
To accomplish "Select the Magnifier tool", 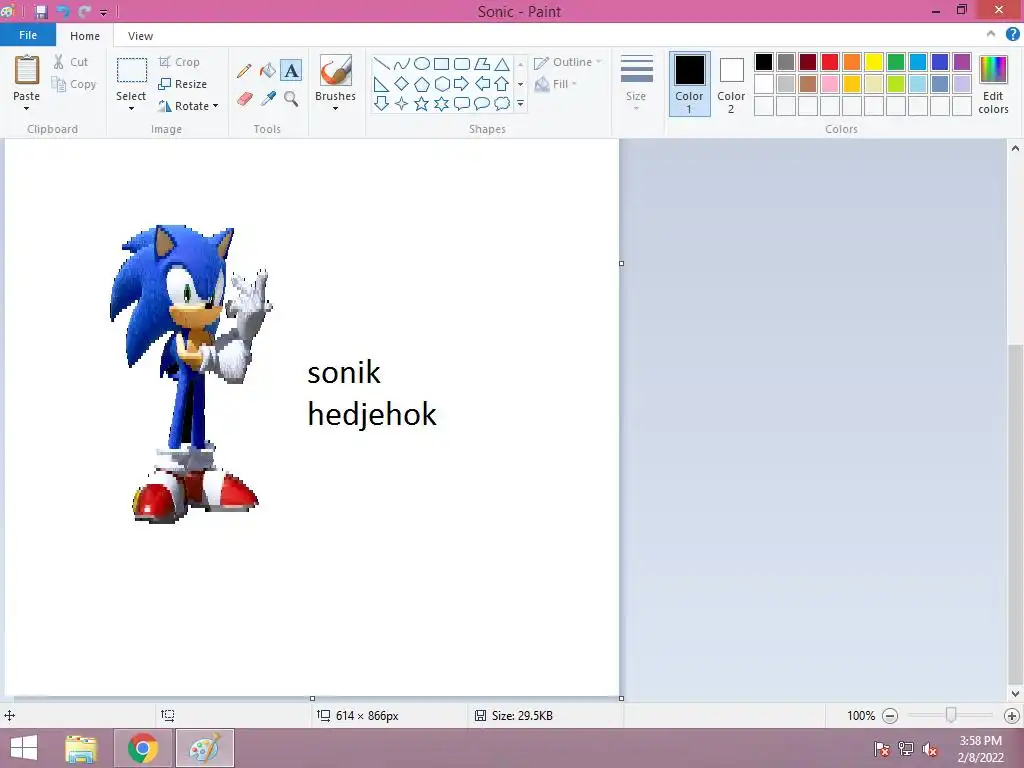I will tap(291, 99).
